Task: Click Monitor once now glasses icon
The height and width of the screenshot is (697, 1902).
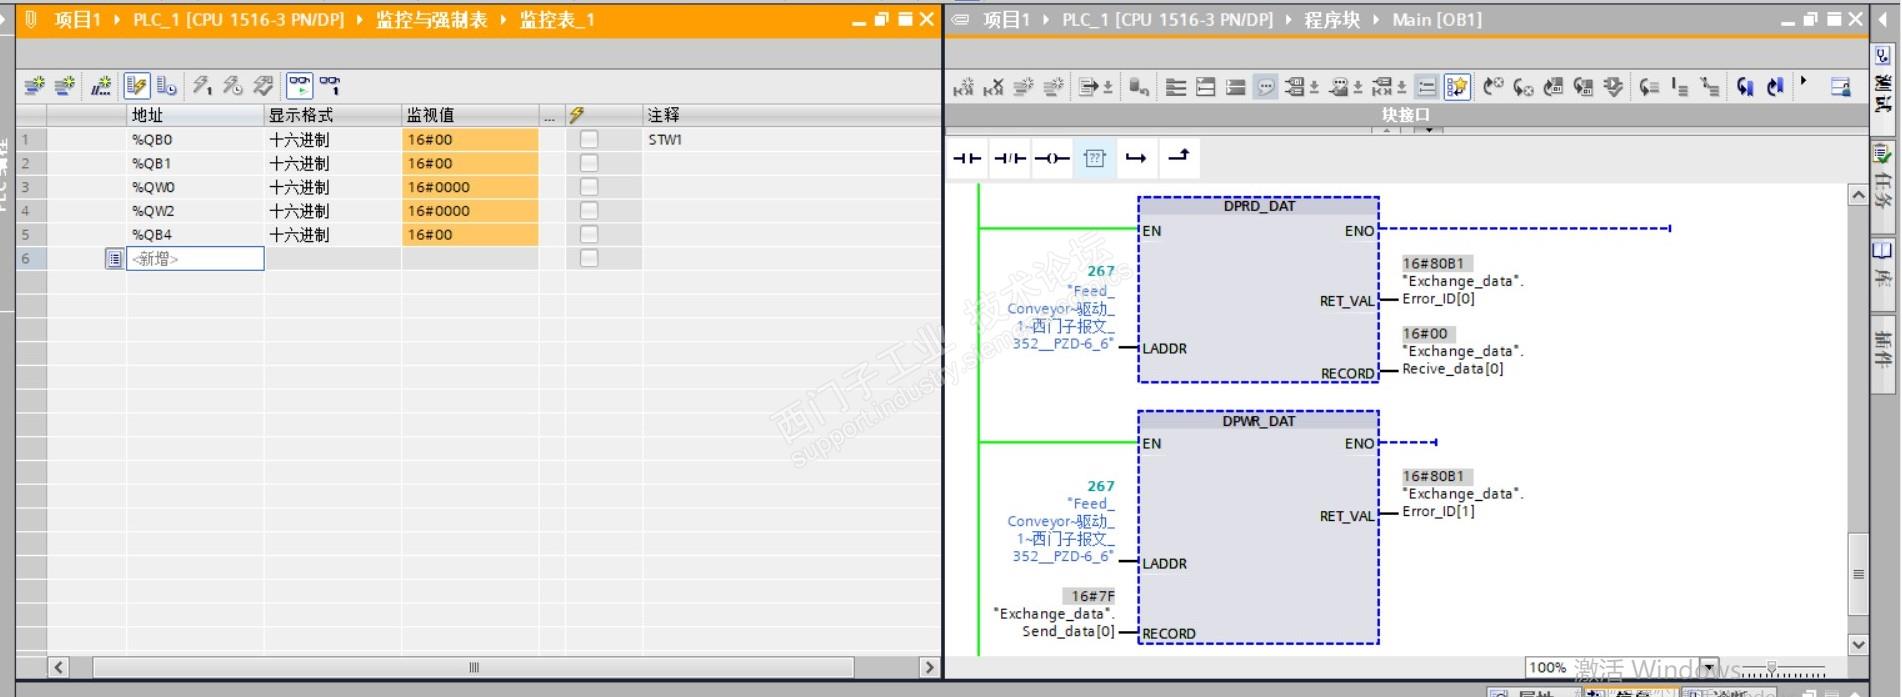Action: pos(330,86)
